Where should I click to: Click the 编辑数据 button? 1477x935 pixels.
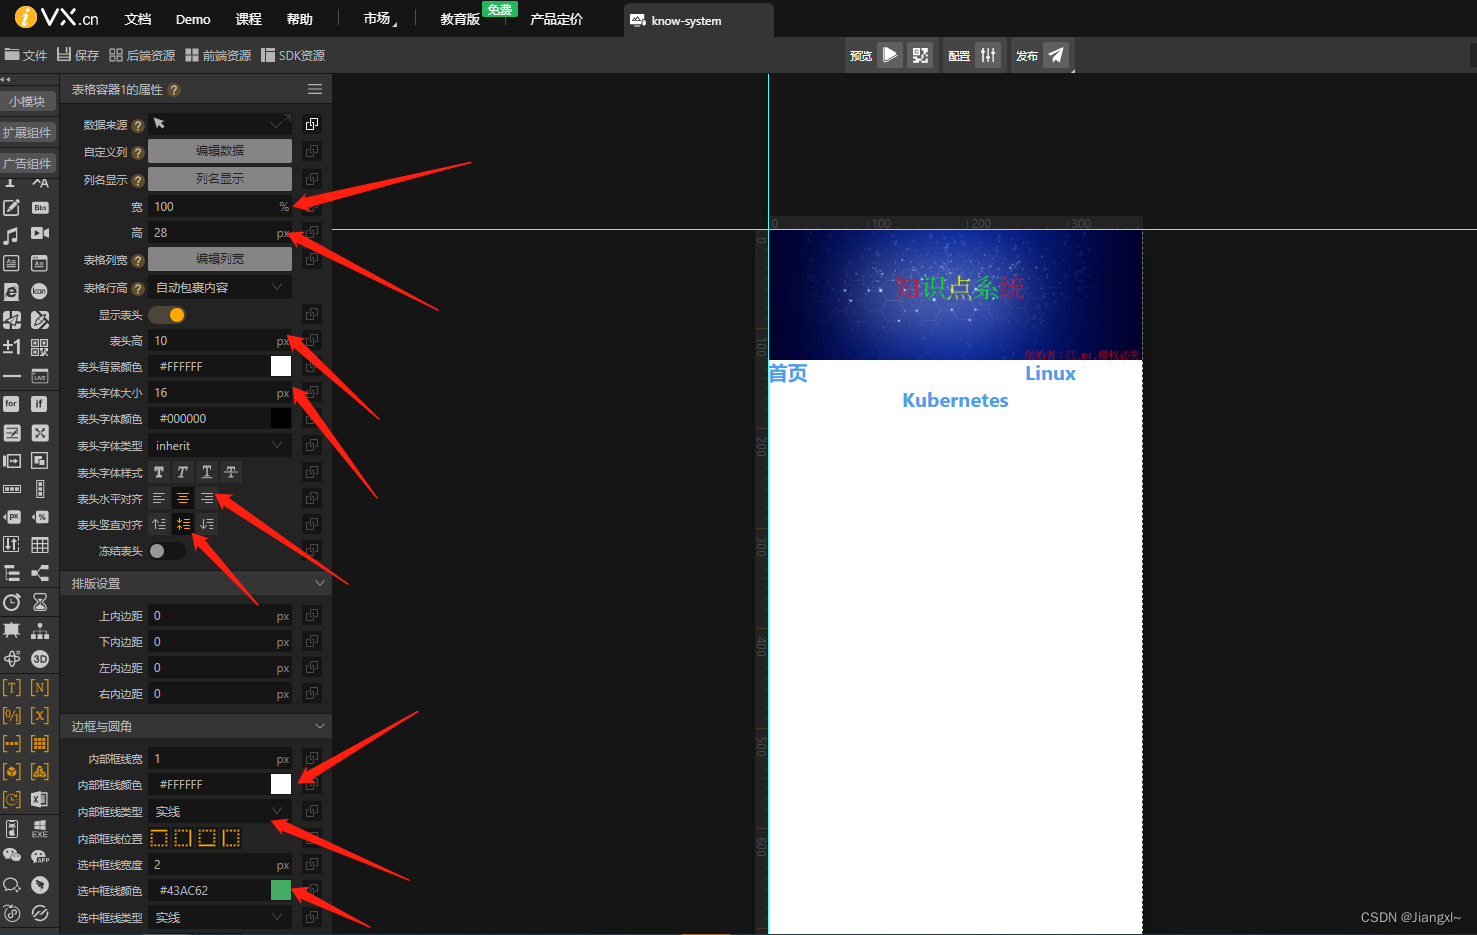tap(220, 151)
